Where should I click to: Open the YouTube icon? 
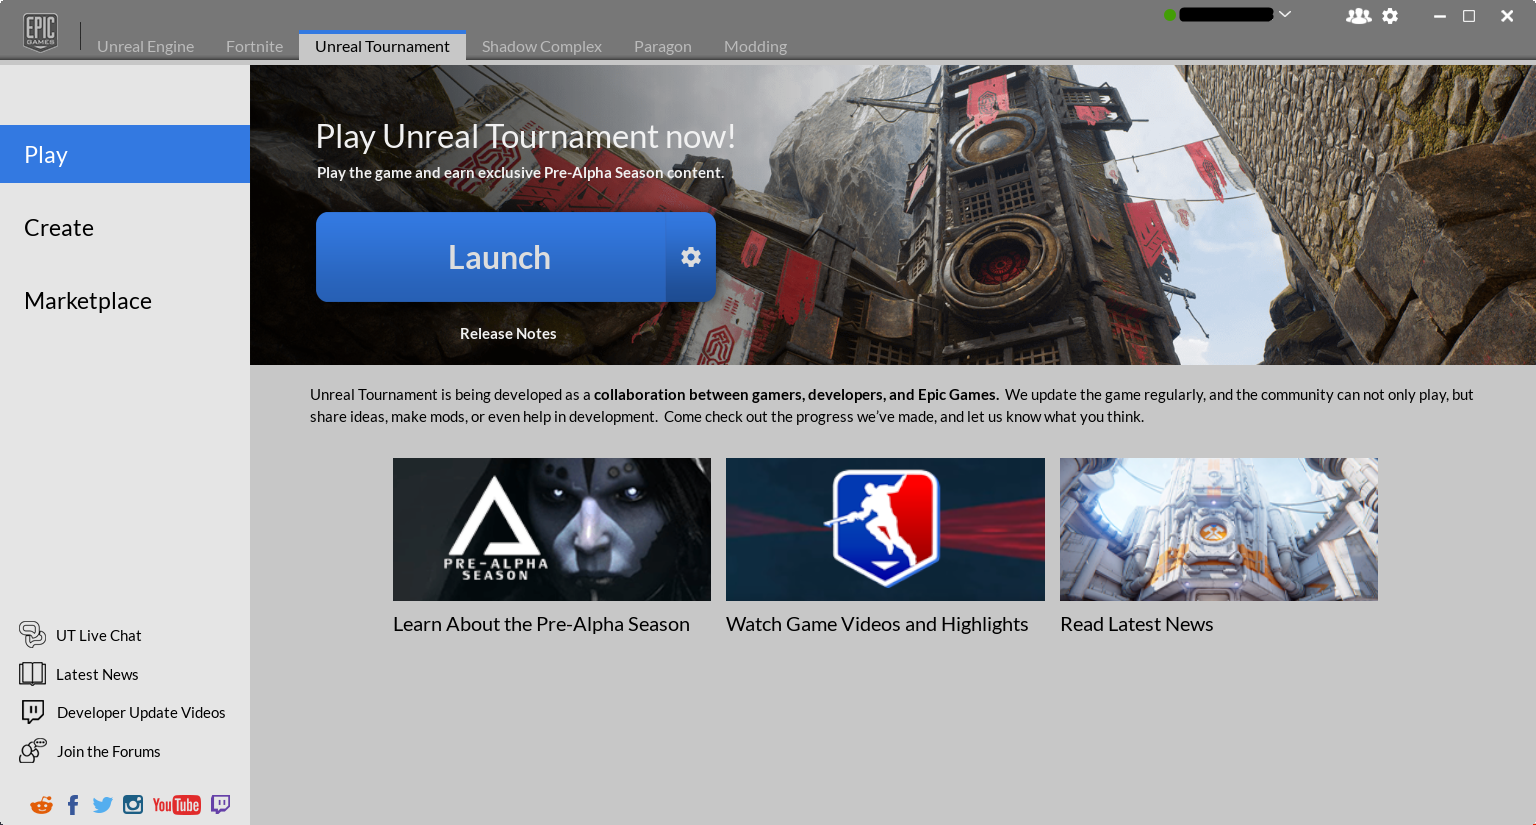pos(177,805)
